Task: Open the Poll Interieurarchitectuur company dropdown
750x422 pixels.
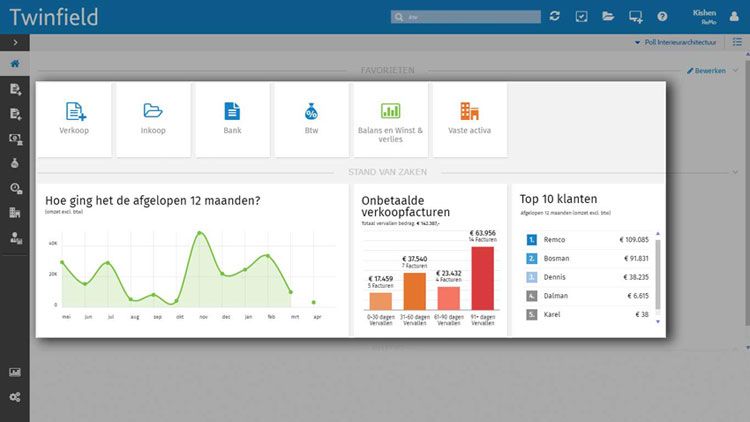Action: click(x=676, y=42)
